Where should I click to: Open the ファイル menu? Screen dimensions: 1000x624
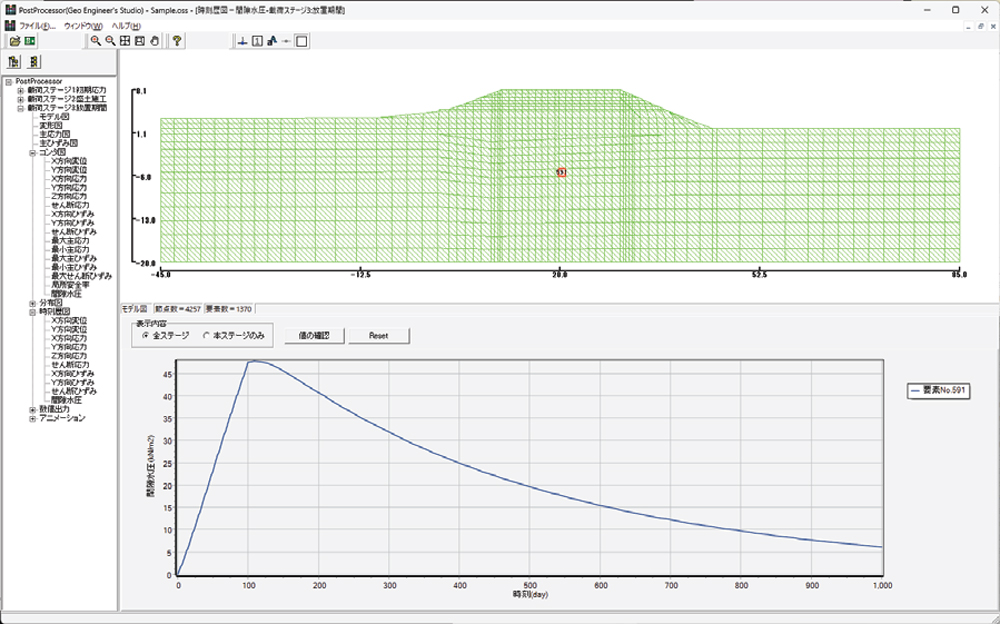click(38, 26)
